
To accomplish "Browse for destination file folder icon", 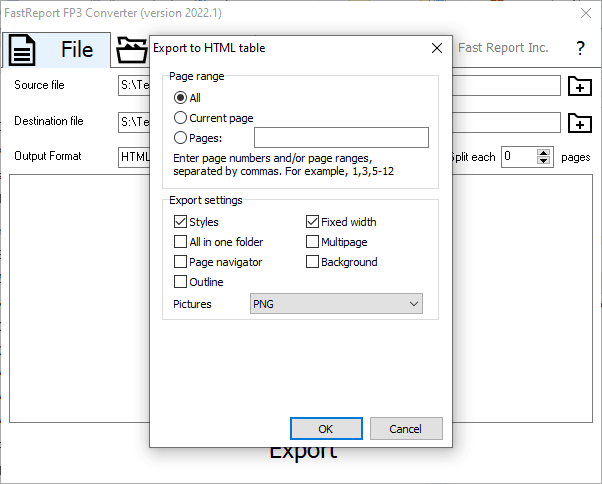I will pyautogui.click(x=580, y=122).
